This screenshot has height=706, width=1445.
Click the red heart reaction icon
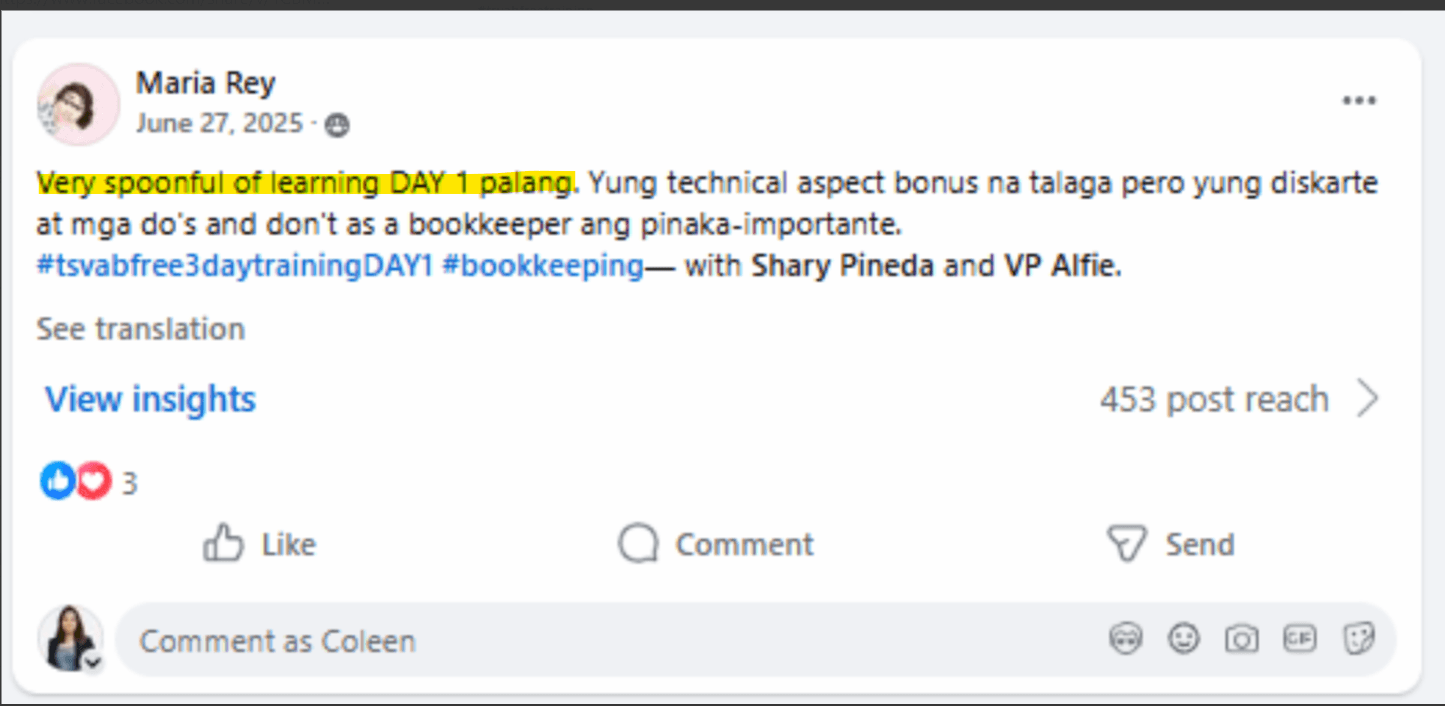coord(92,482)
